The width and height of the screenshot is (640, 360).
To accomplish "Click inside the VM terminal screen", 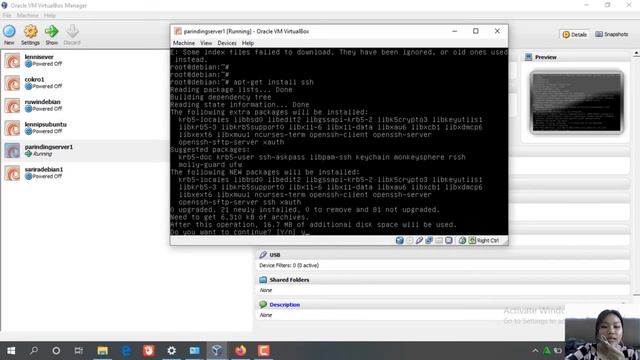I will click(x=339, y=142).
